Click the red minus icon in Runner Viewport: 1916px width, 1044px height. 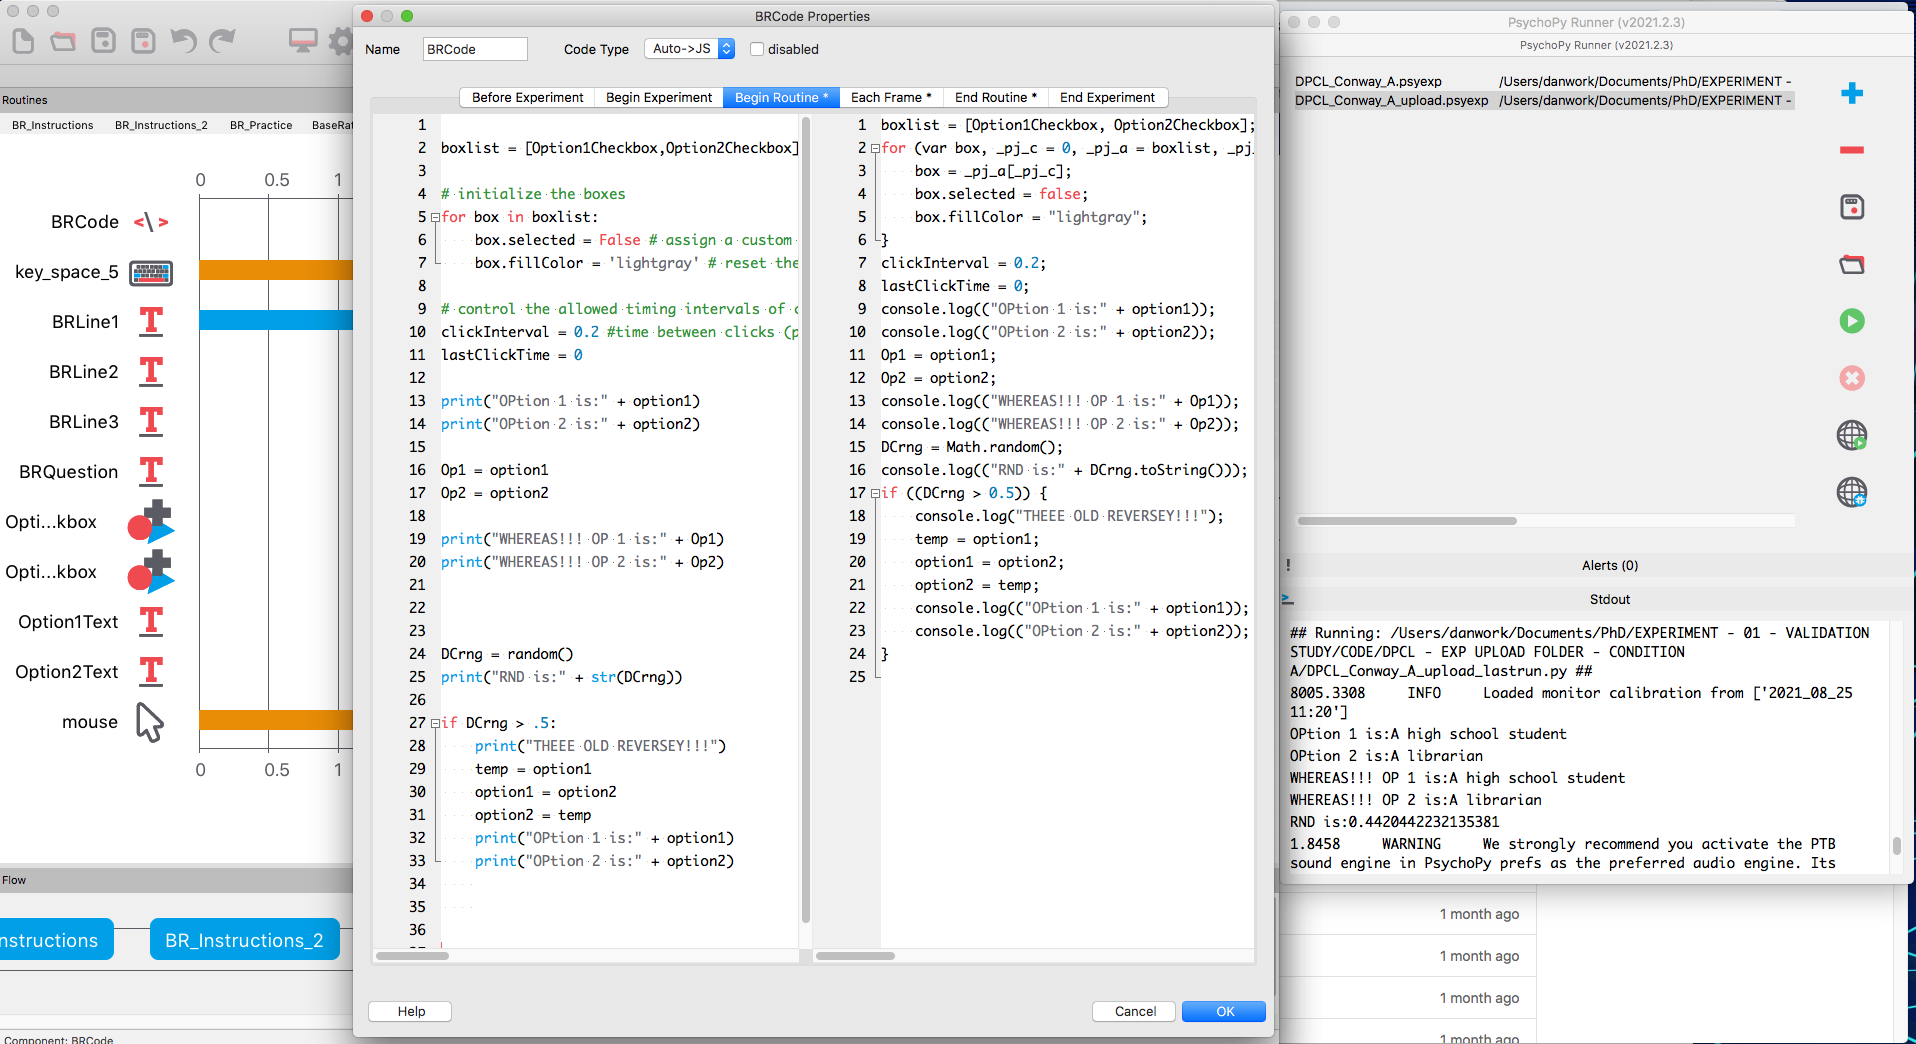click(x=1851, y=150)
